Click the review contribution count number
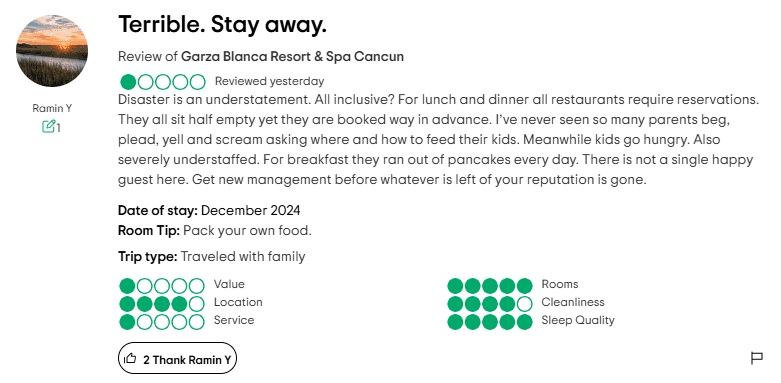The height and width of the screenshot is (383, 781). click(x=58, y=128)
